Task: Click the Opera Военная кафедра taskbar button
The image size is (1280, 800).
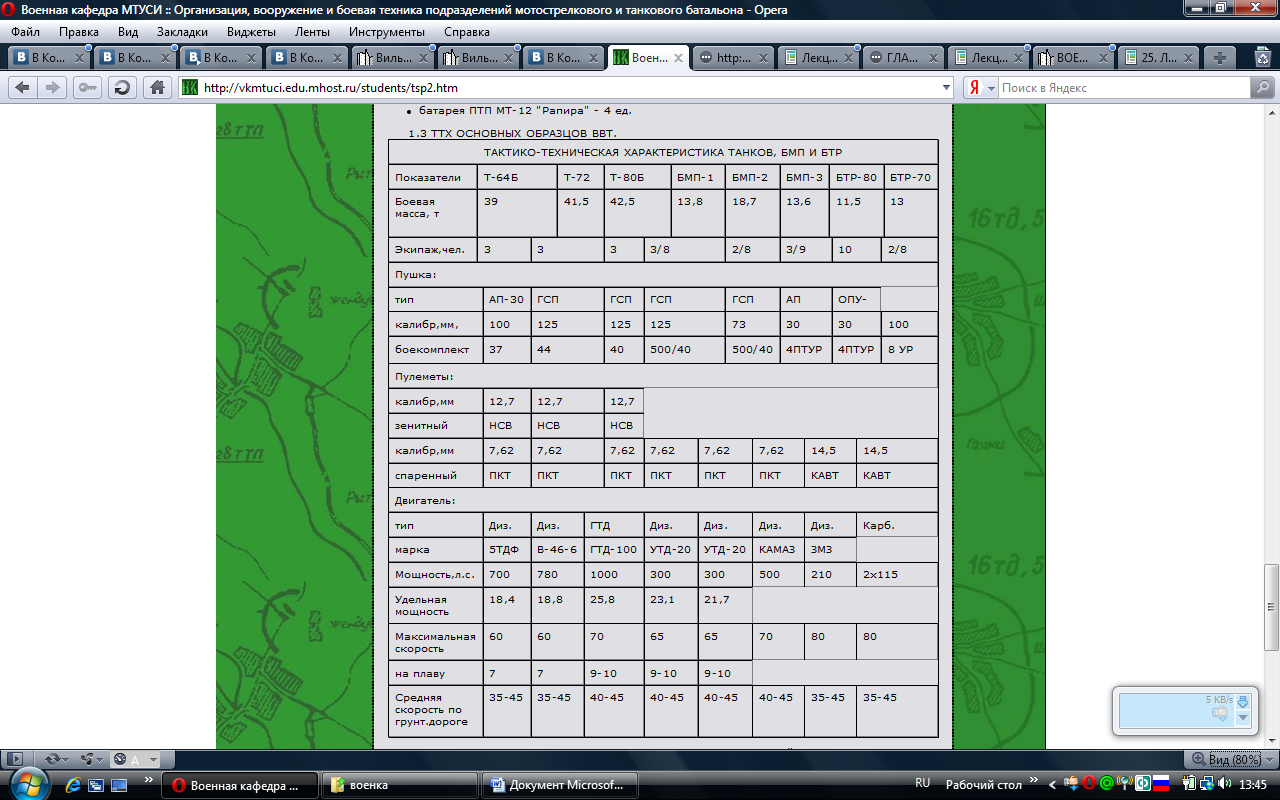Action: [x=240, y=785]
